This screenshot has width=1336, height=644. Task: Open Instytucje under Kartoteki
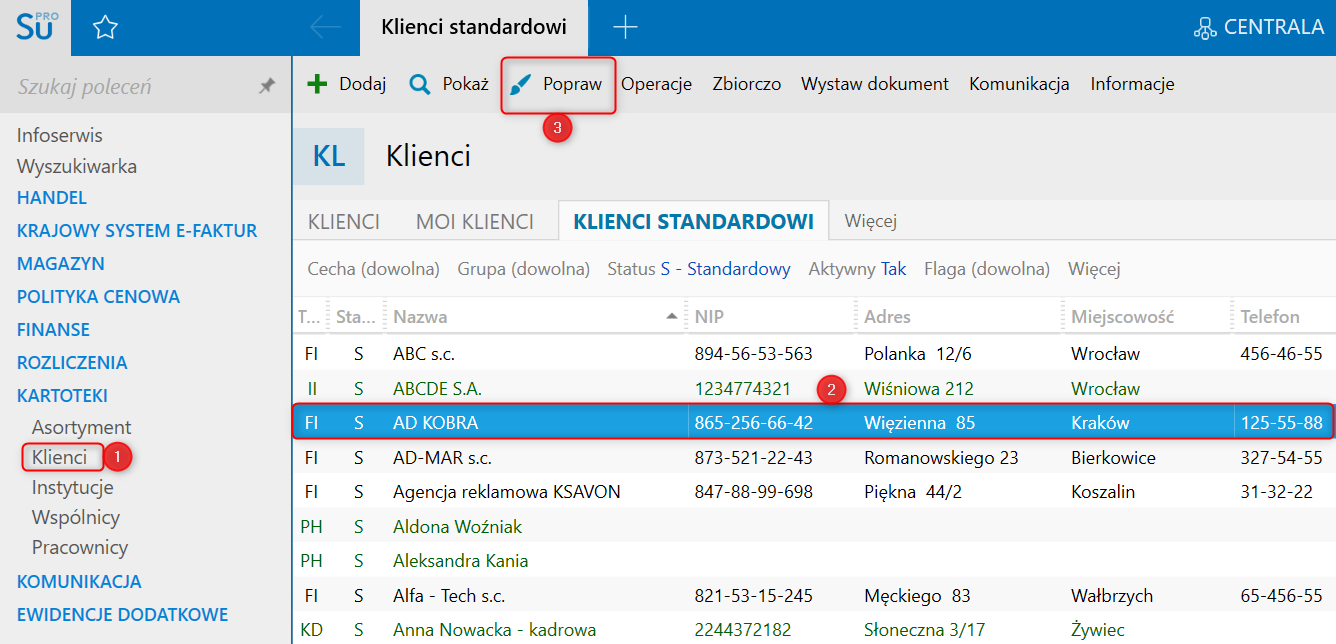pos(72,487)
